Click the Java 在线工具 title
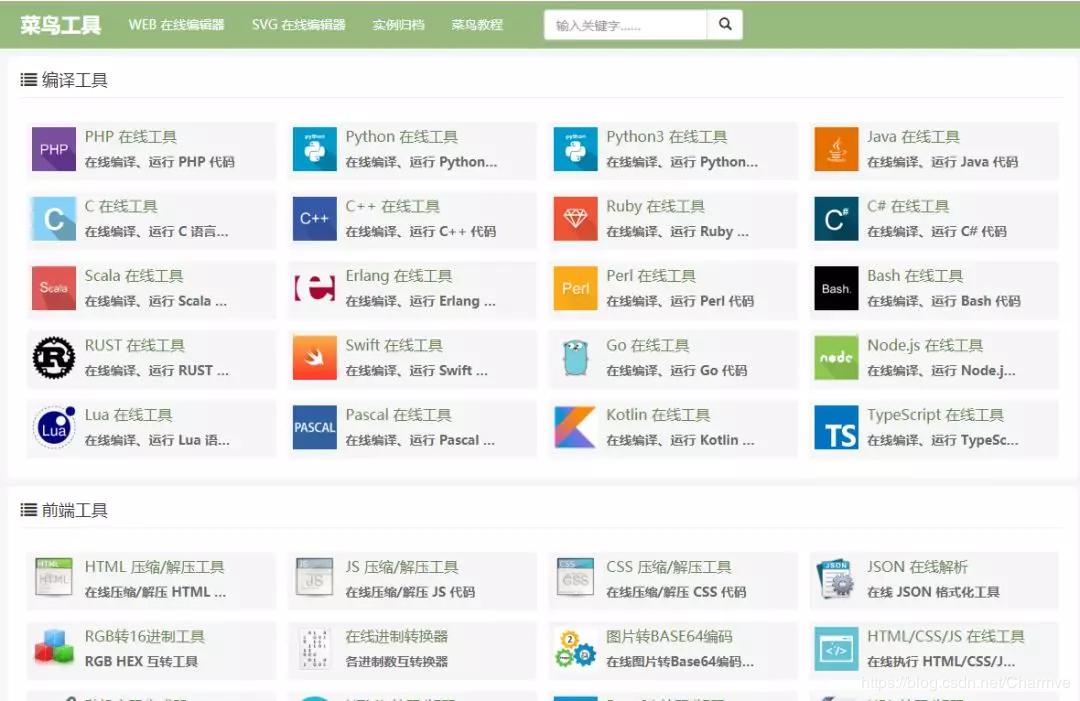The width and height of the screenshot is (1080, 701). click(913, 136)
